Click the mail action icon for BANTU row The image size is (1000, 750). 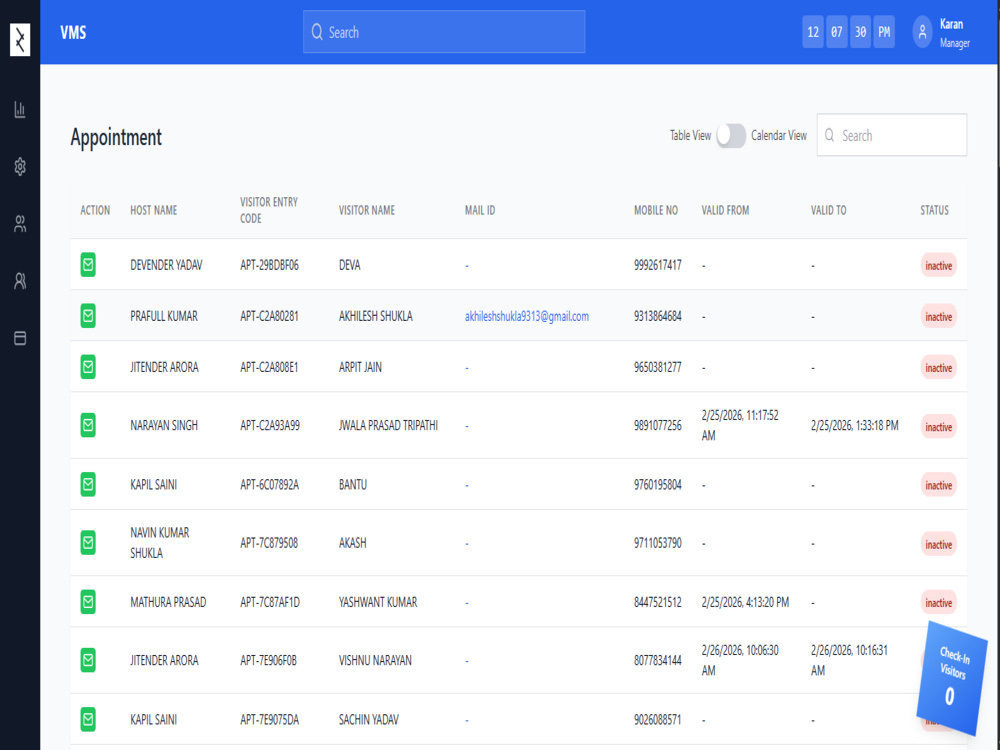pyautogui.click(x=88, y=485)
